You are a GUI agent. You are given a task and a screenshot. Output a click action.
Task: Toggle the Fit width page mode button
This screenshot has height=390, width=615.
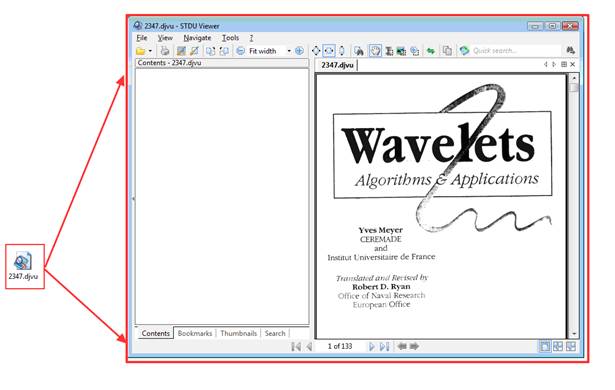[329, 51]
